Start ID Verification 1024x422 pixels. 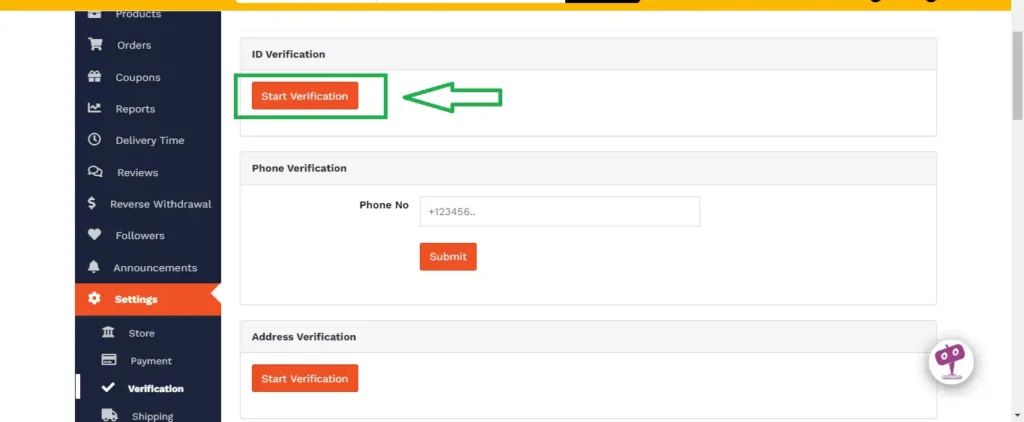304,96
